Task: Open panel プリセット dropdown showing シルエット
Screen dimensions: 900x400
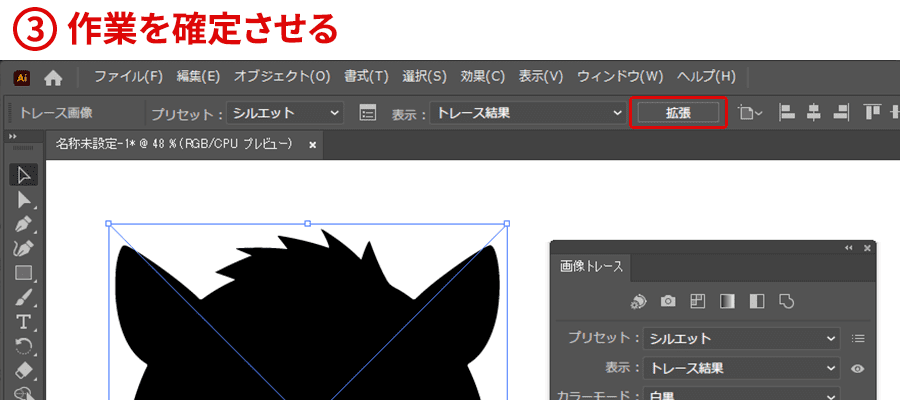Action: 742,339
